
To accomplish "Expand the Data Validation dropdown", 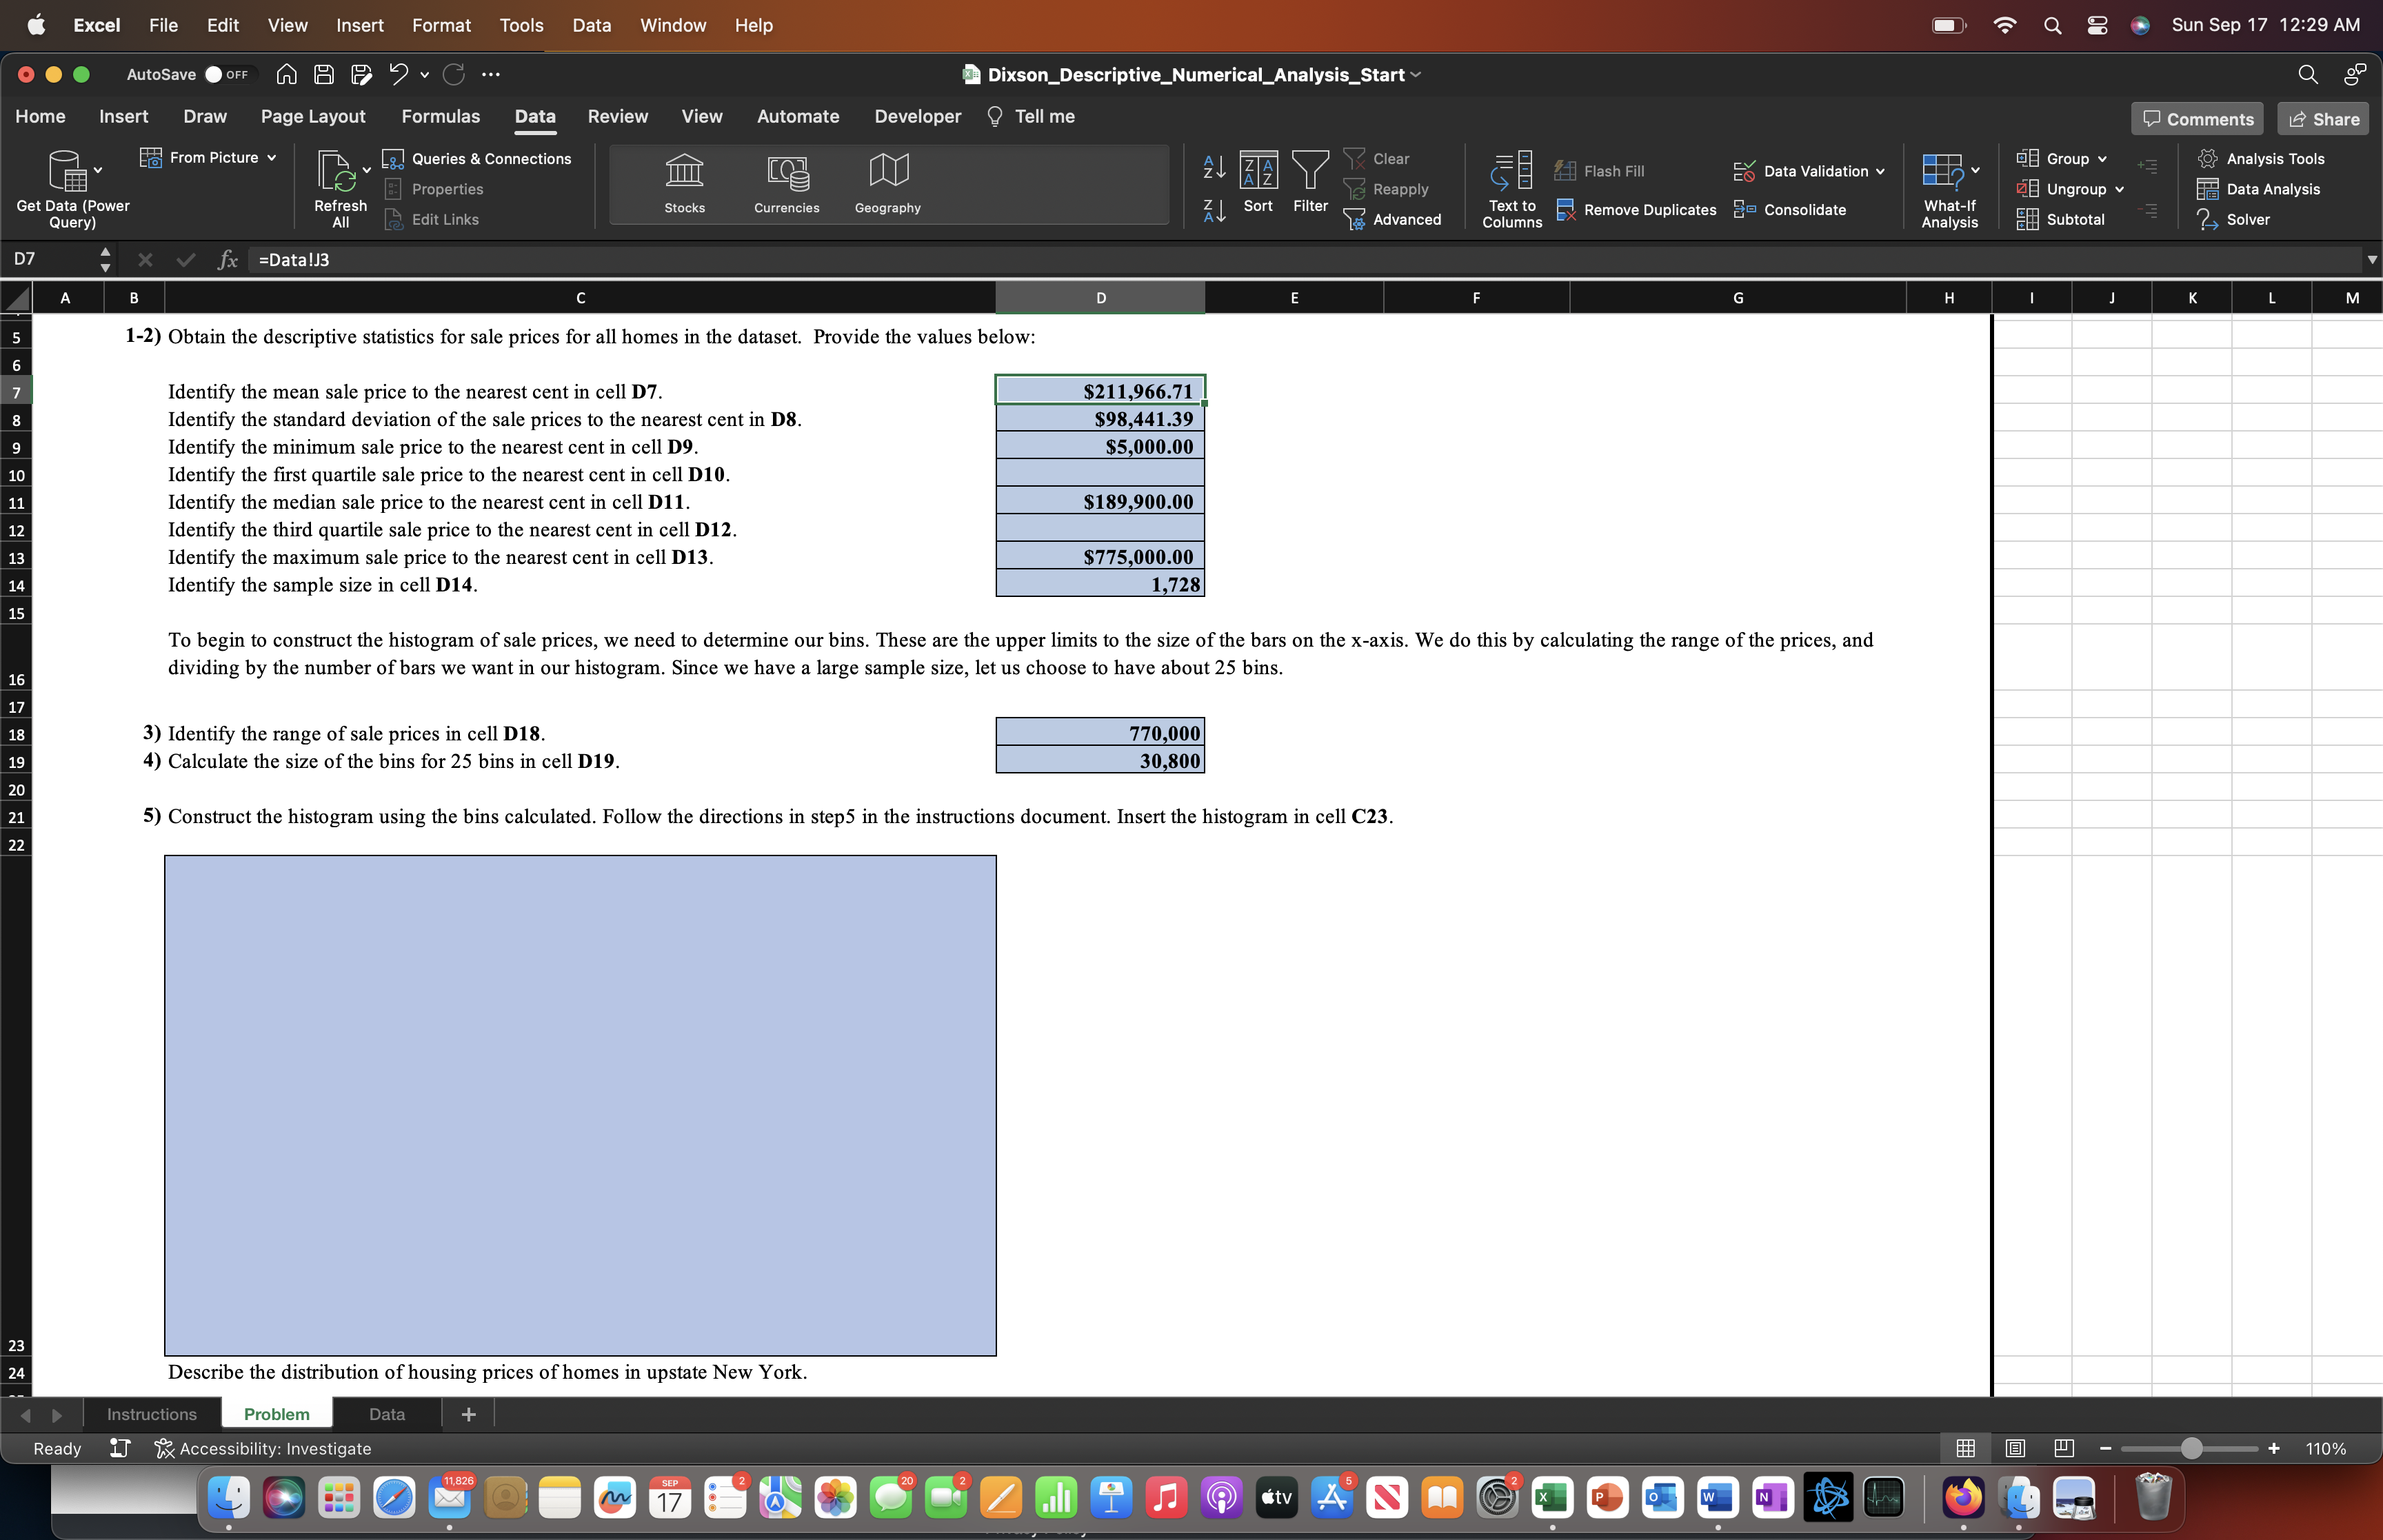I will coord(1881,171).
